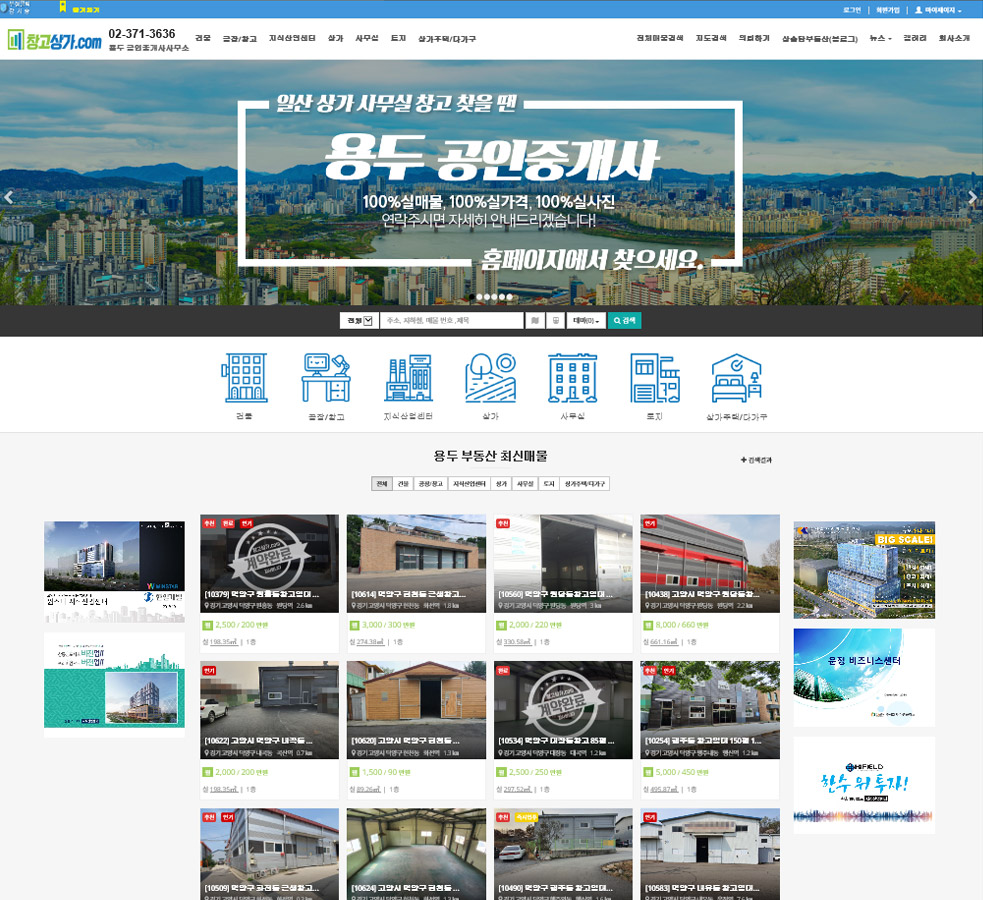Click the 건물 building category icon

(244, 378)
